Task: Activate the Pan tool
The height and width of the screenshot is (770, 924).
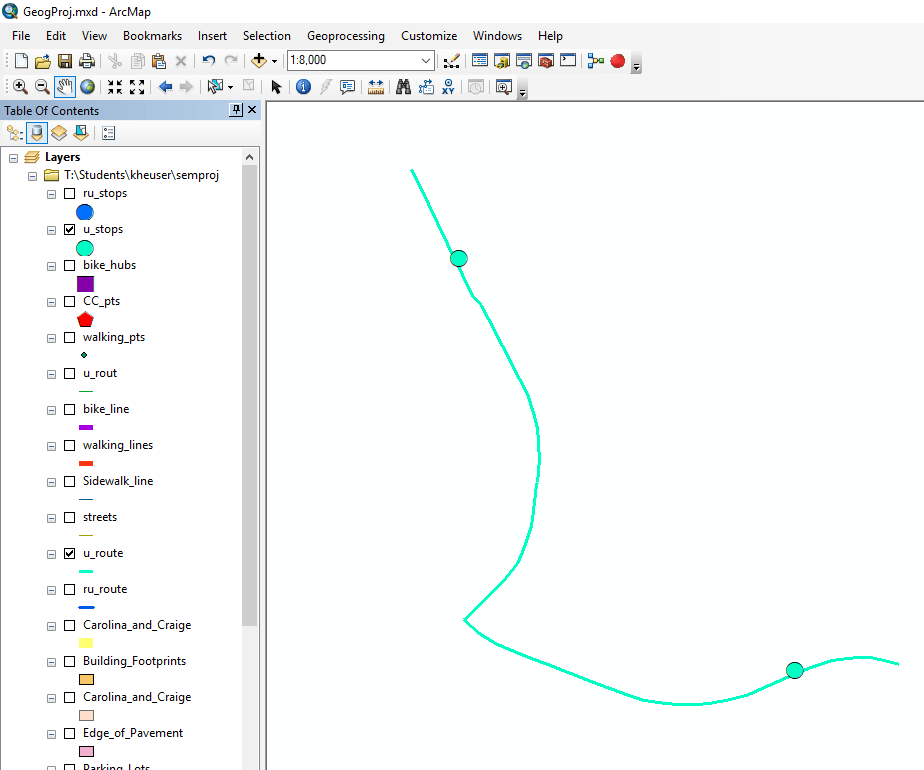Action: coord(64,86)
